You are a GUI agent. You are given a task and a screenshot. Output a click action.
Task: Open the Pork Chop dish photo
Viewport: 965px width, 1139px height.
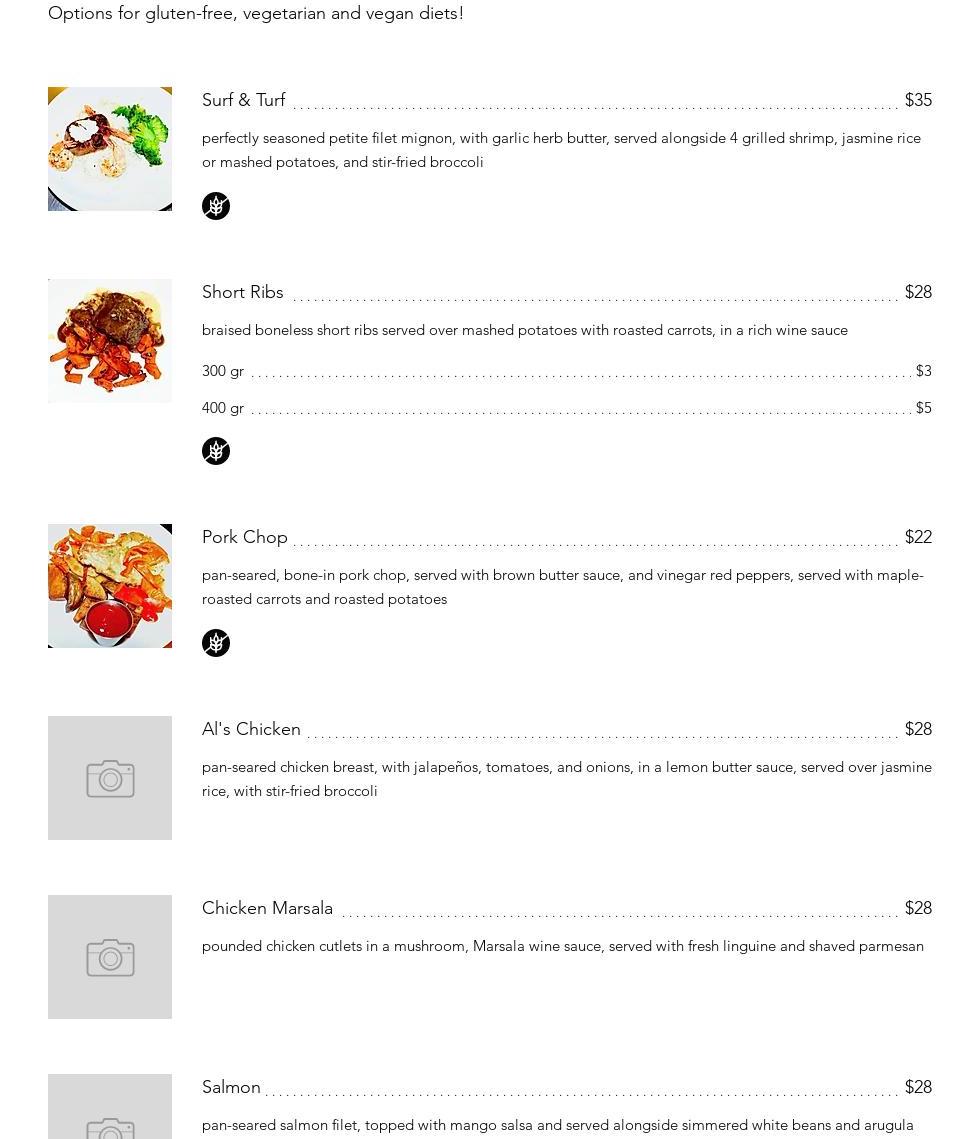point(110,586)
